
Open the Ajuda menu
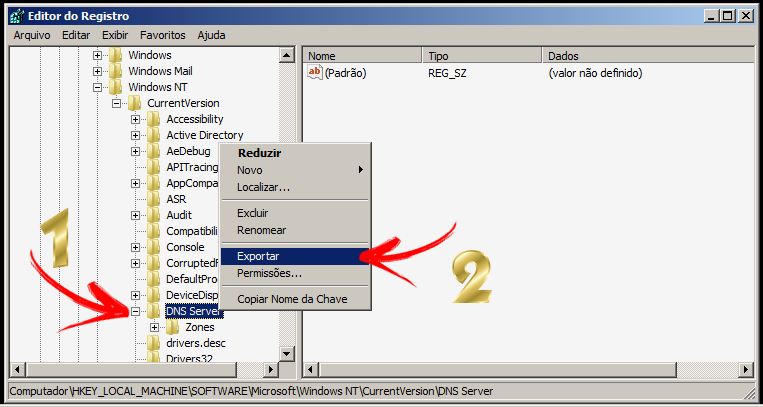pos(211,35)
